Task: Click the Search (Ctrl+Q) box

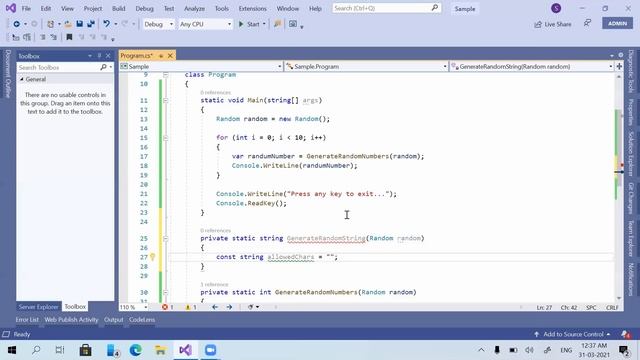Action: click(386, 8)
